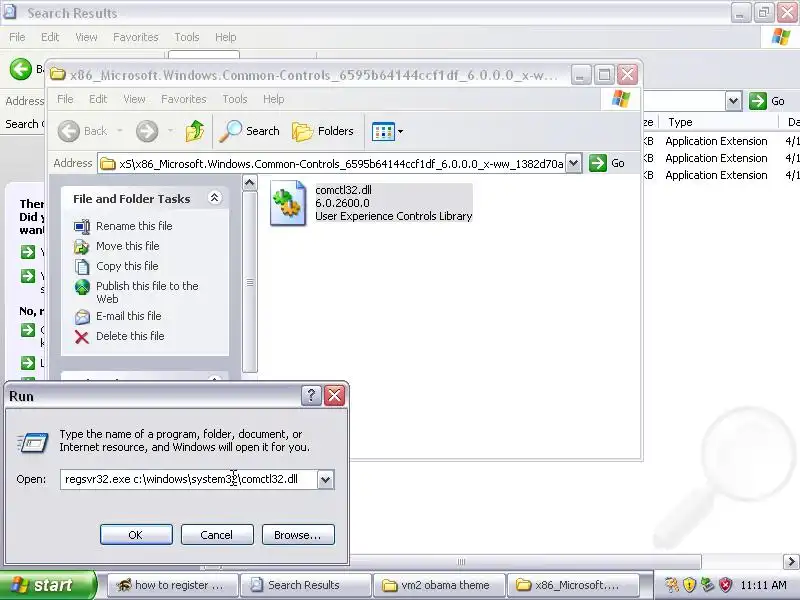This screenshot has height=600, width=800.
Task: Click the Back arrow in the front folder window
Action: click(68, 131)
